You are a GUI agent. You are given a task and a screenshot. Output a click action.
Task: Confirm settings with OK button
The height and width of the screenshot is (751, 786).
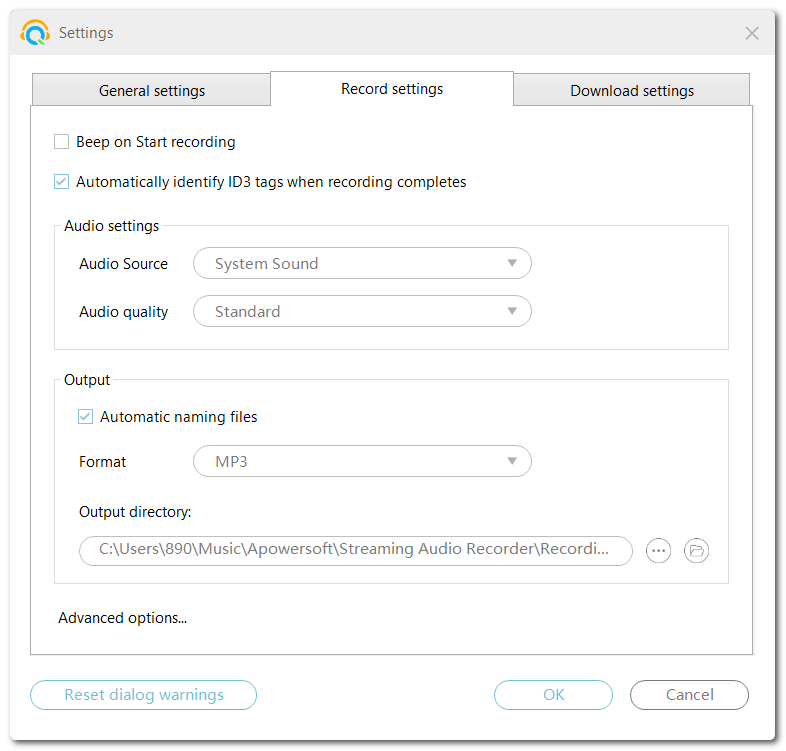point(553,695)
